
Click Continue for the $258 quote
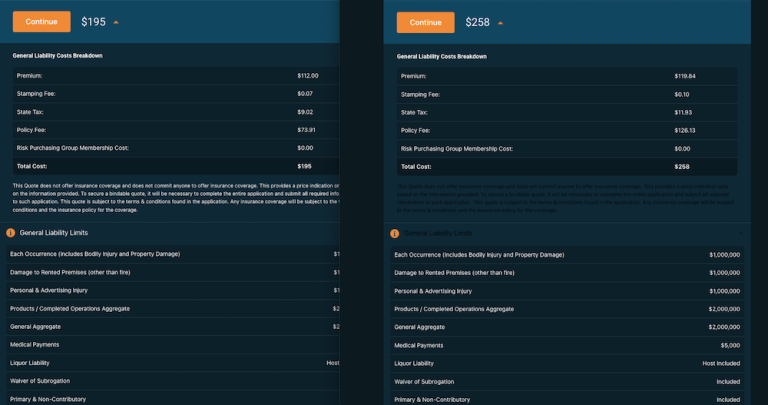[425, 22]
